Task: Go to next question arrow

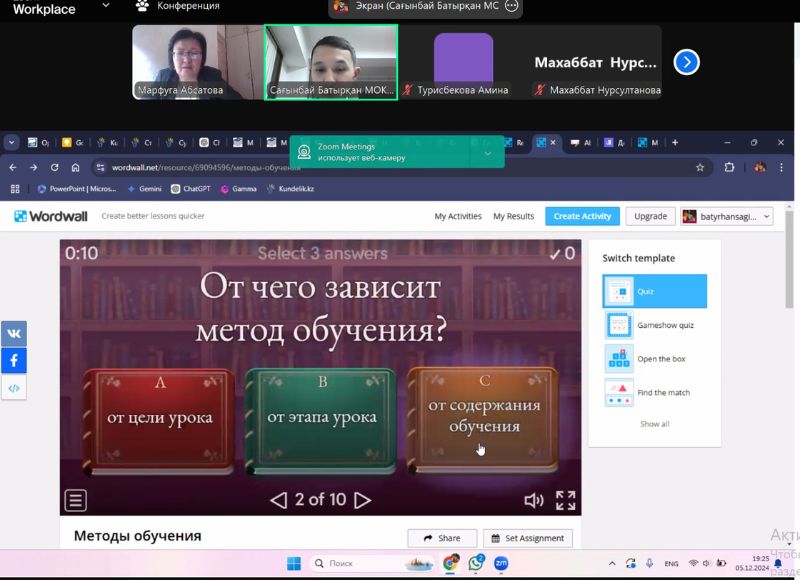Action: click(363, 500)
